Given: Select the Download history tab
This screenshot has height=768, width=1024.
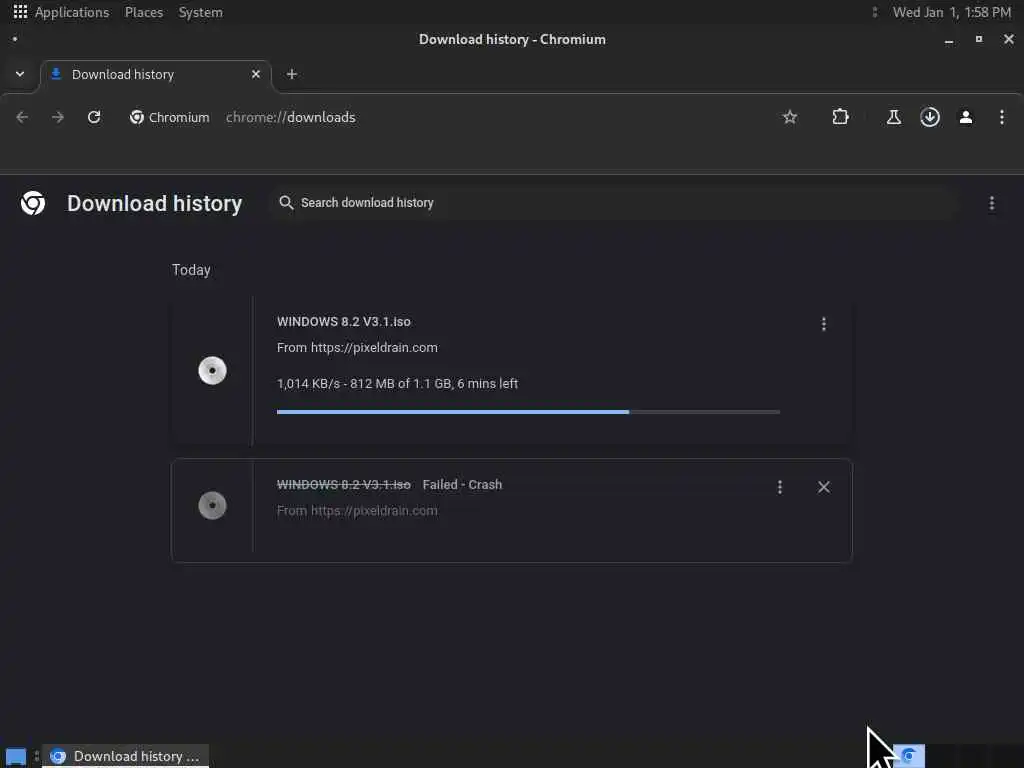Looking at the screenshot, I should (x=155, y=74).
